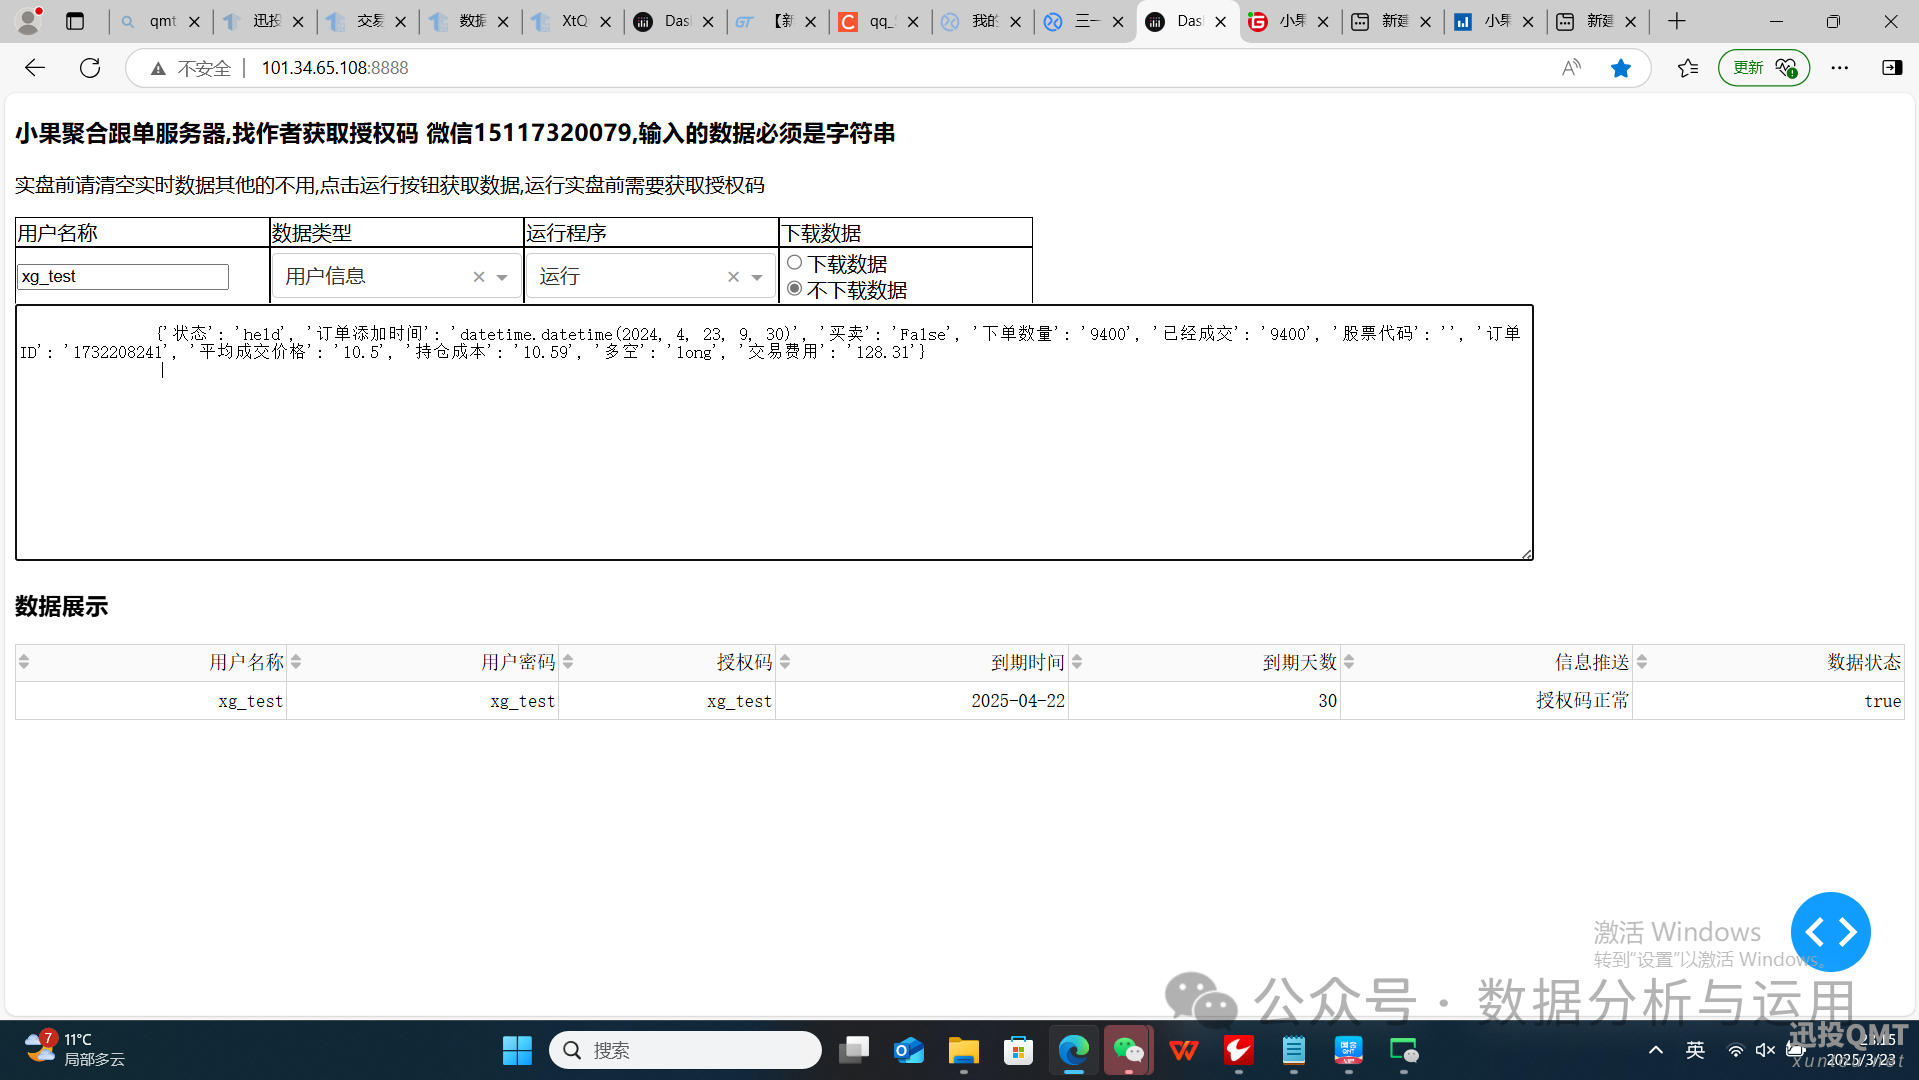Launch Outlook from taskbar

click(x=909, y=1050)
